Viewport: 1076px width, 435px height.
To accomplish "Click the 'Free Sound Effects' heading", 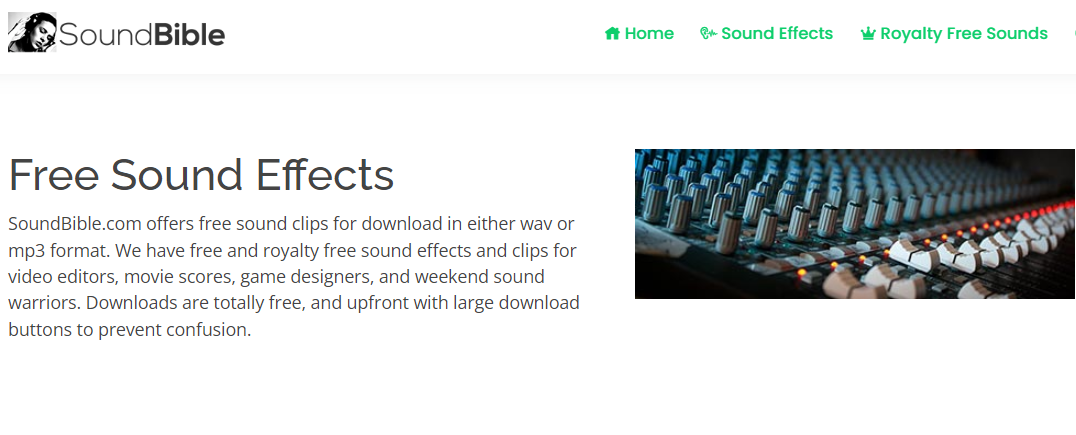I will pos(201,175).
